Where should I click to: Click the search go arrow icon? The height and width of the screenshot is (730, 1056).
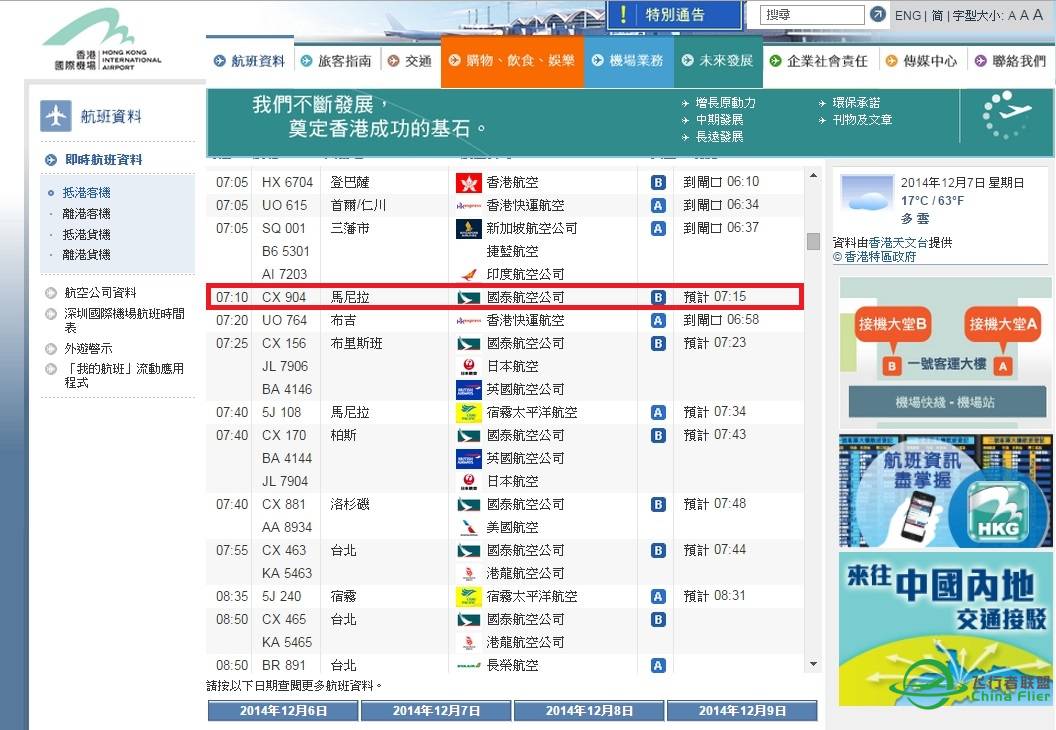[x=878, y=14]
